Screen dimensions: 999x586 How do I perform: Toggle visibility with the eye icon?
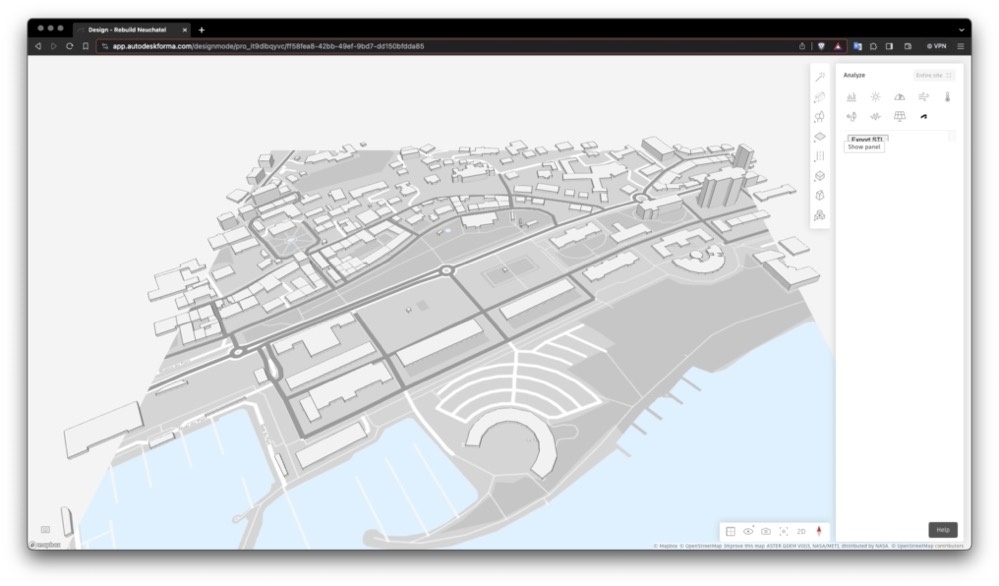click(748, 531)
